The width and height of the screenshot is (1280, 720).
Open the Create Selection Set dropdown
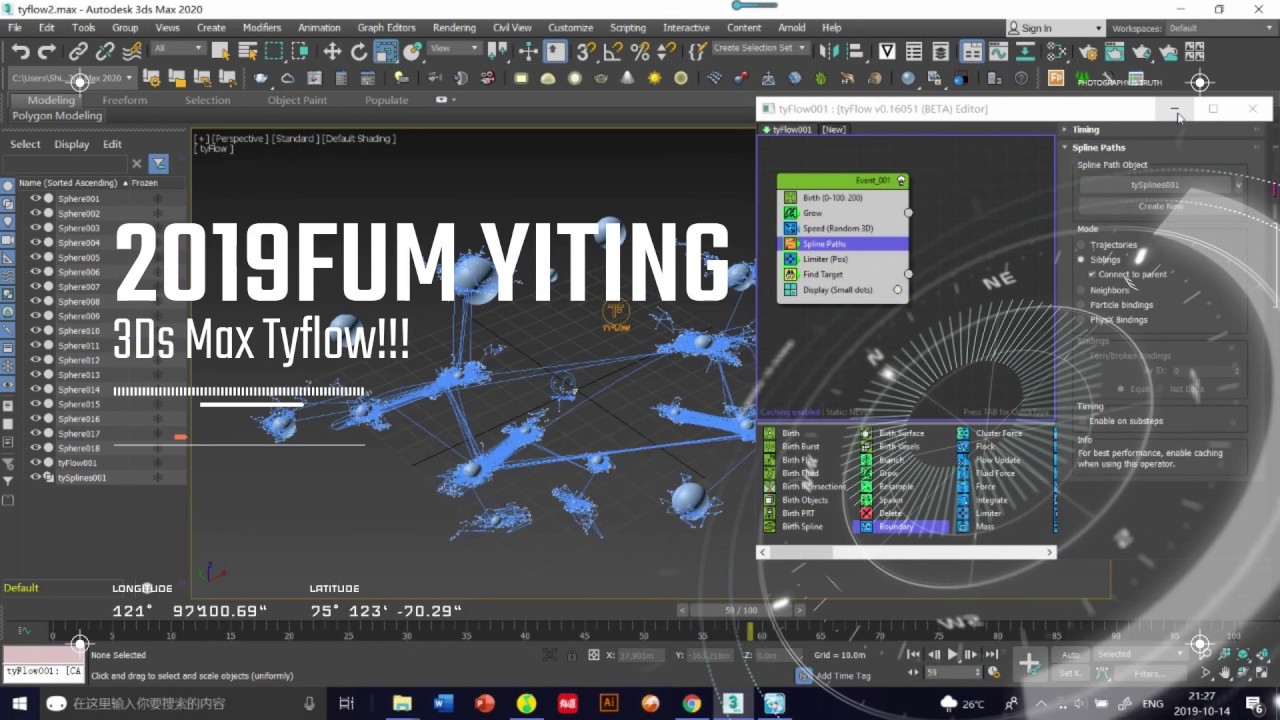(x=760, y=48)
